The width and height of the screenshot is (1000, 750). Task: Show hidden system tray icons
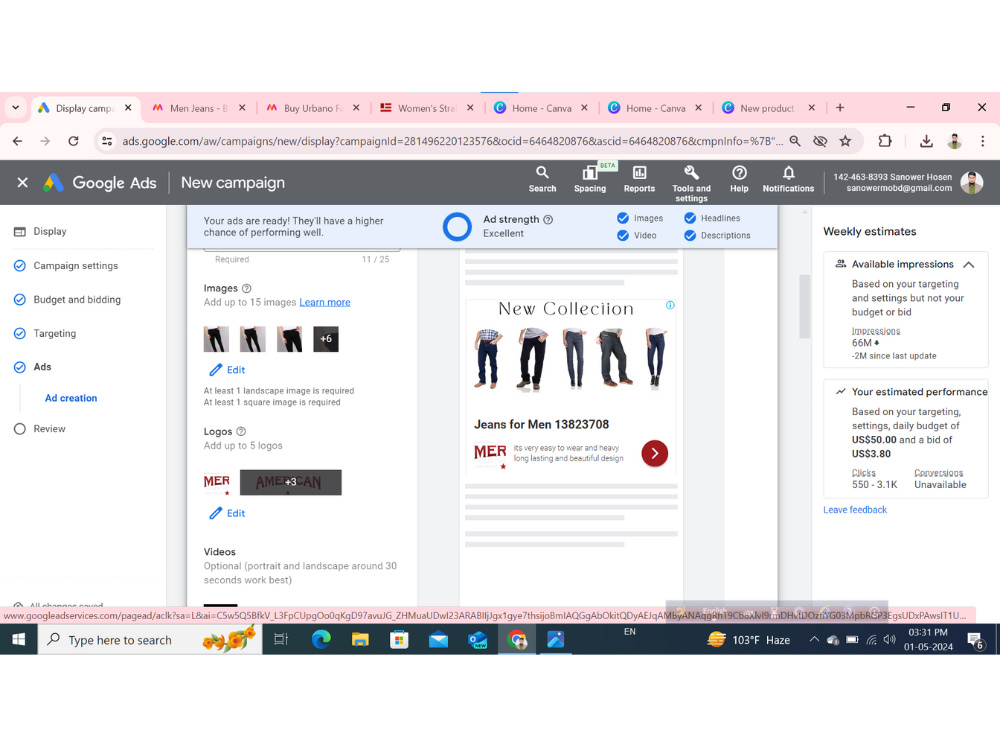[x=814, y=640]
